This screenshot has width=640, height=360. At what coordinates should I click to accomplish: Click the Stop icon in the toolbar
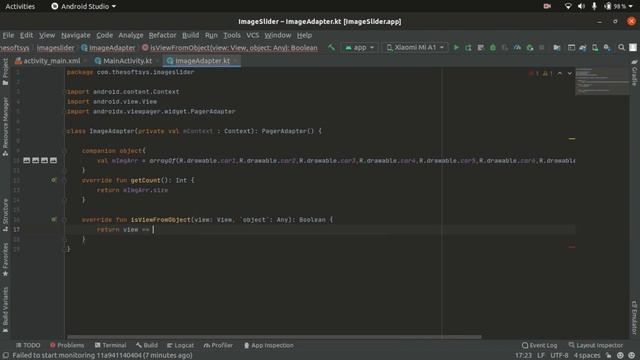click(x=542, y=48)
